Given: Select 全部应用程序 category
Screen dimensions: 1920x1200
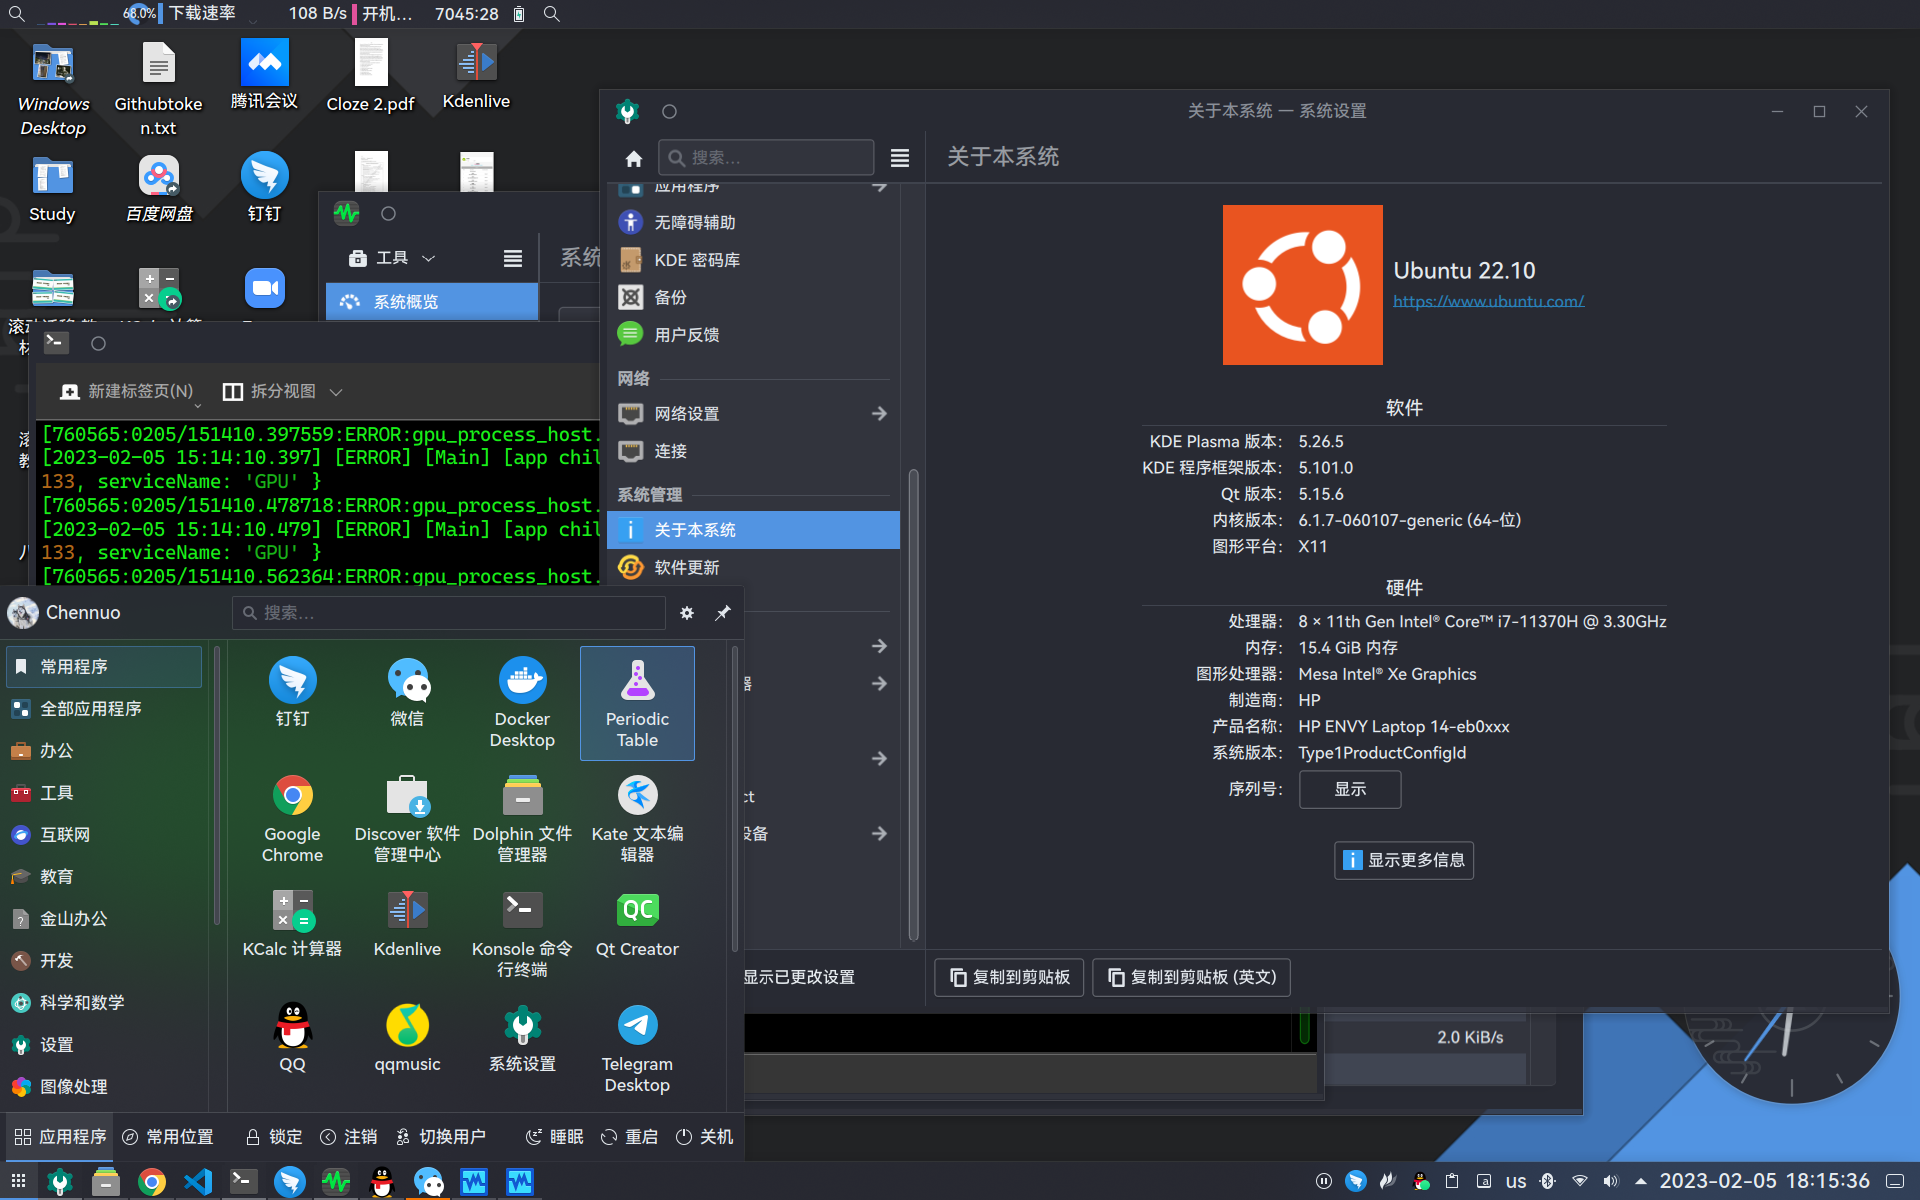Looking at the screenshot, I should tap(104, 709).
